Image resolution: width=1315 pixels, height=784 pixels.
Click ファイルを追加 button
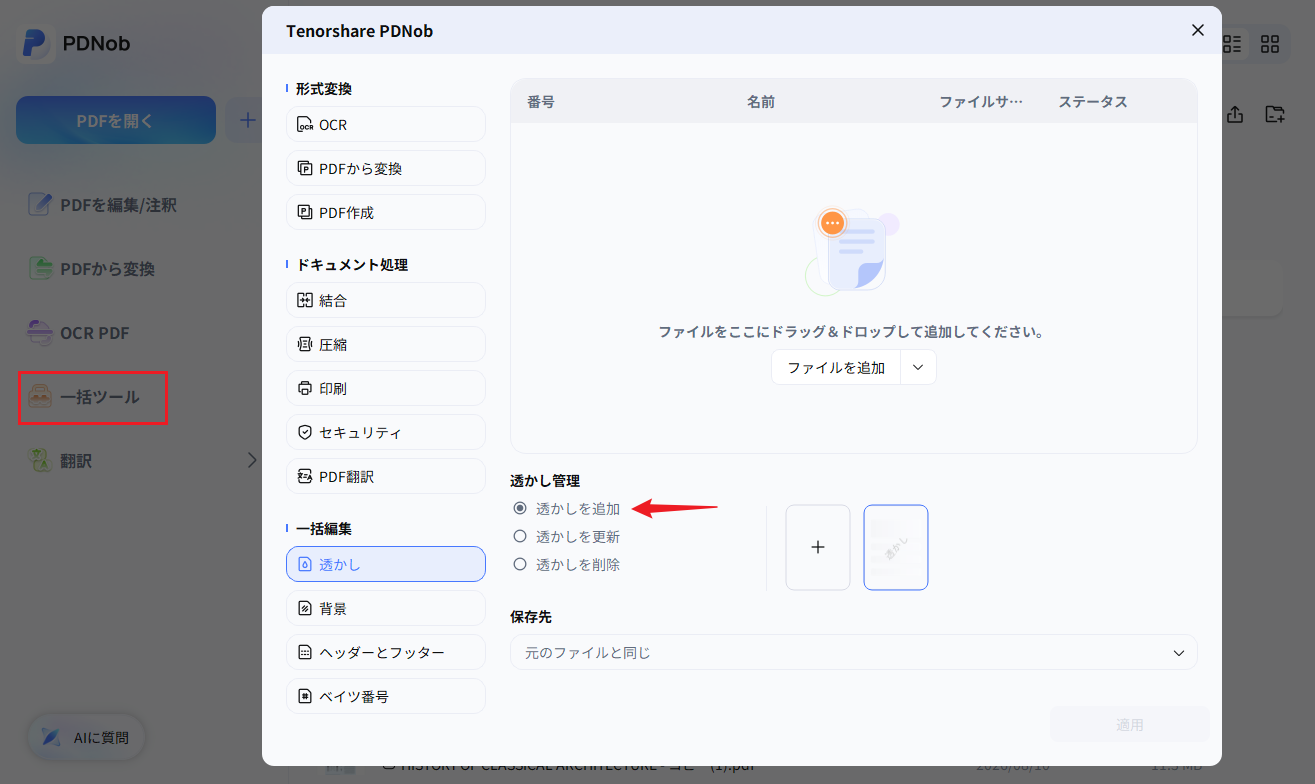pos(836,367)
